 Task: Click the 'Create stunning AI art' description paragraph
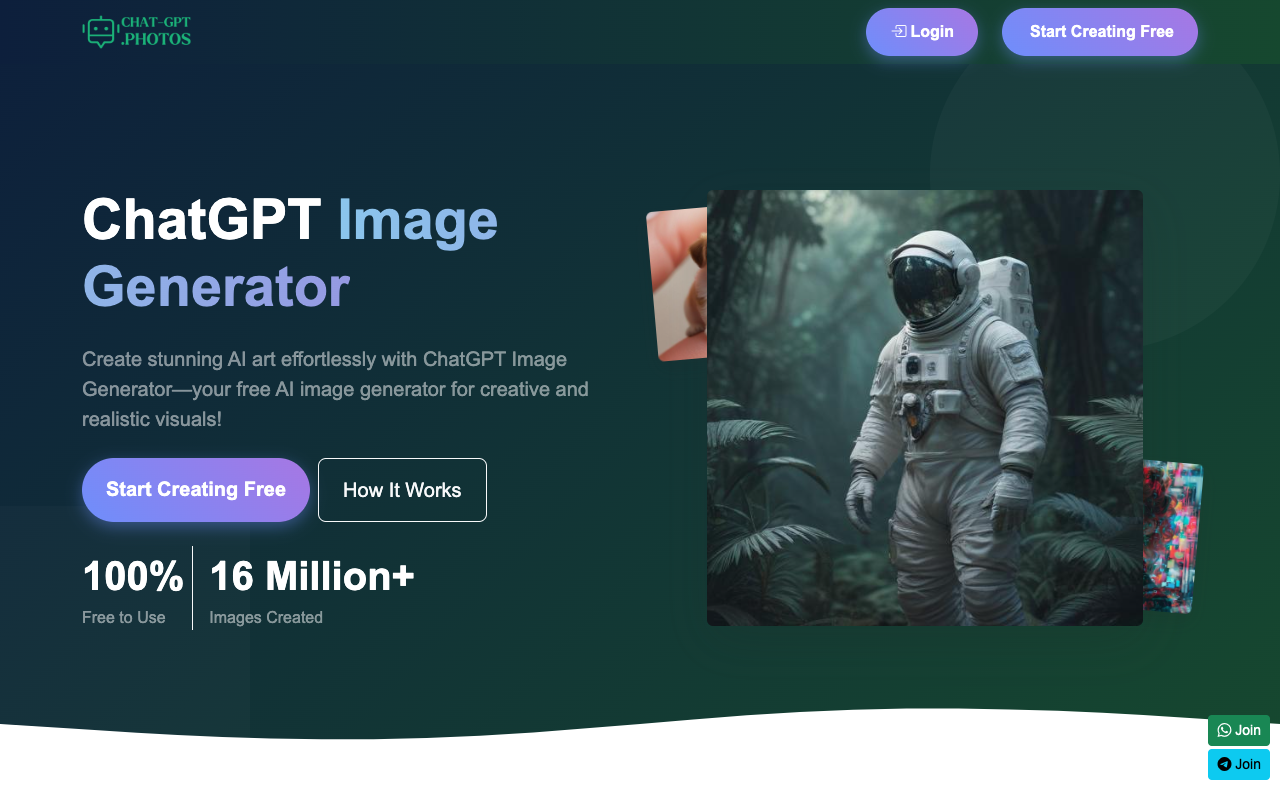[x=335, y=389]
